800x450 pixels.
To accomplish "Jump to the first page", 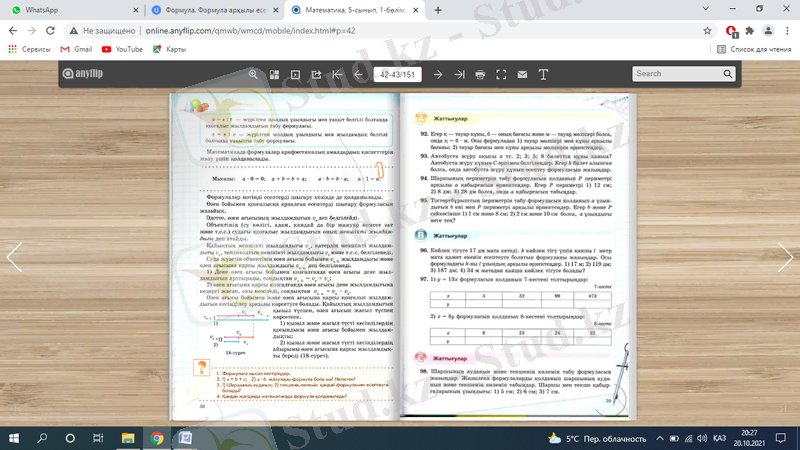I will (x=337, y=74).
